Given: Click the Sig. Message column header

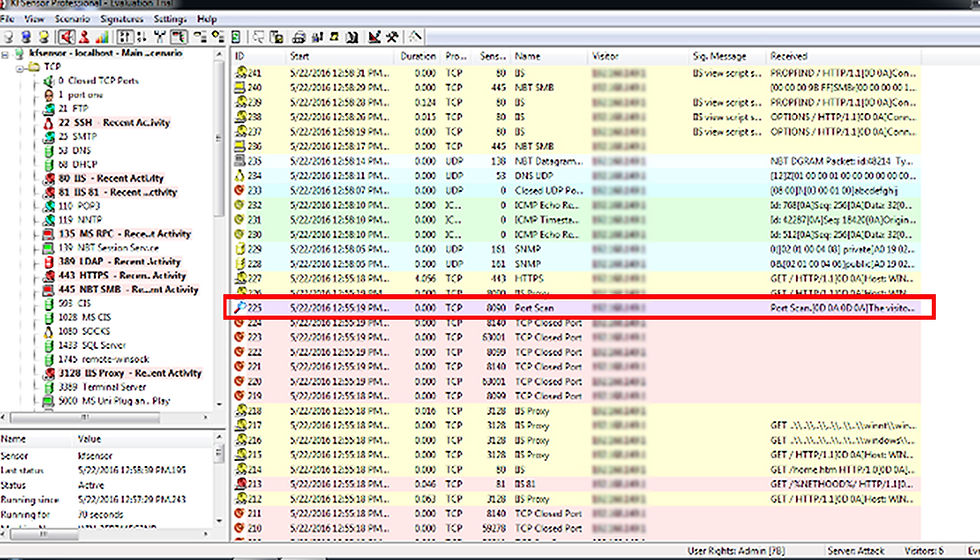Looking at the screenshot, I should (728, 56).
